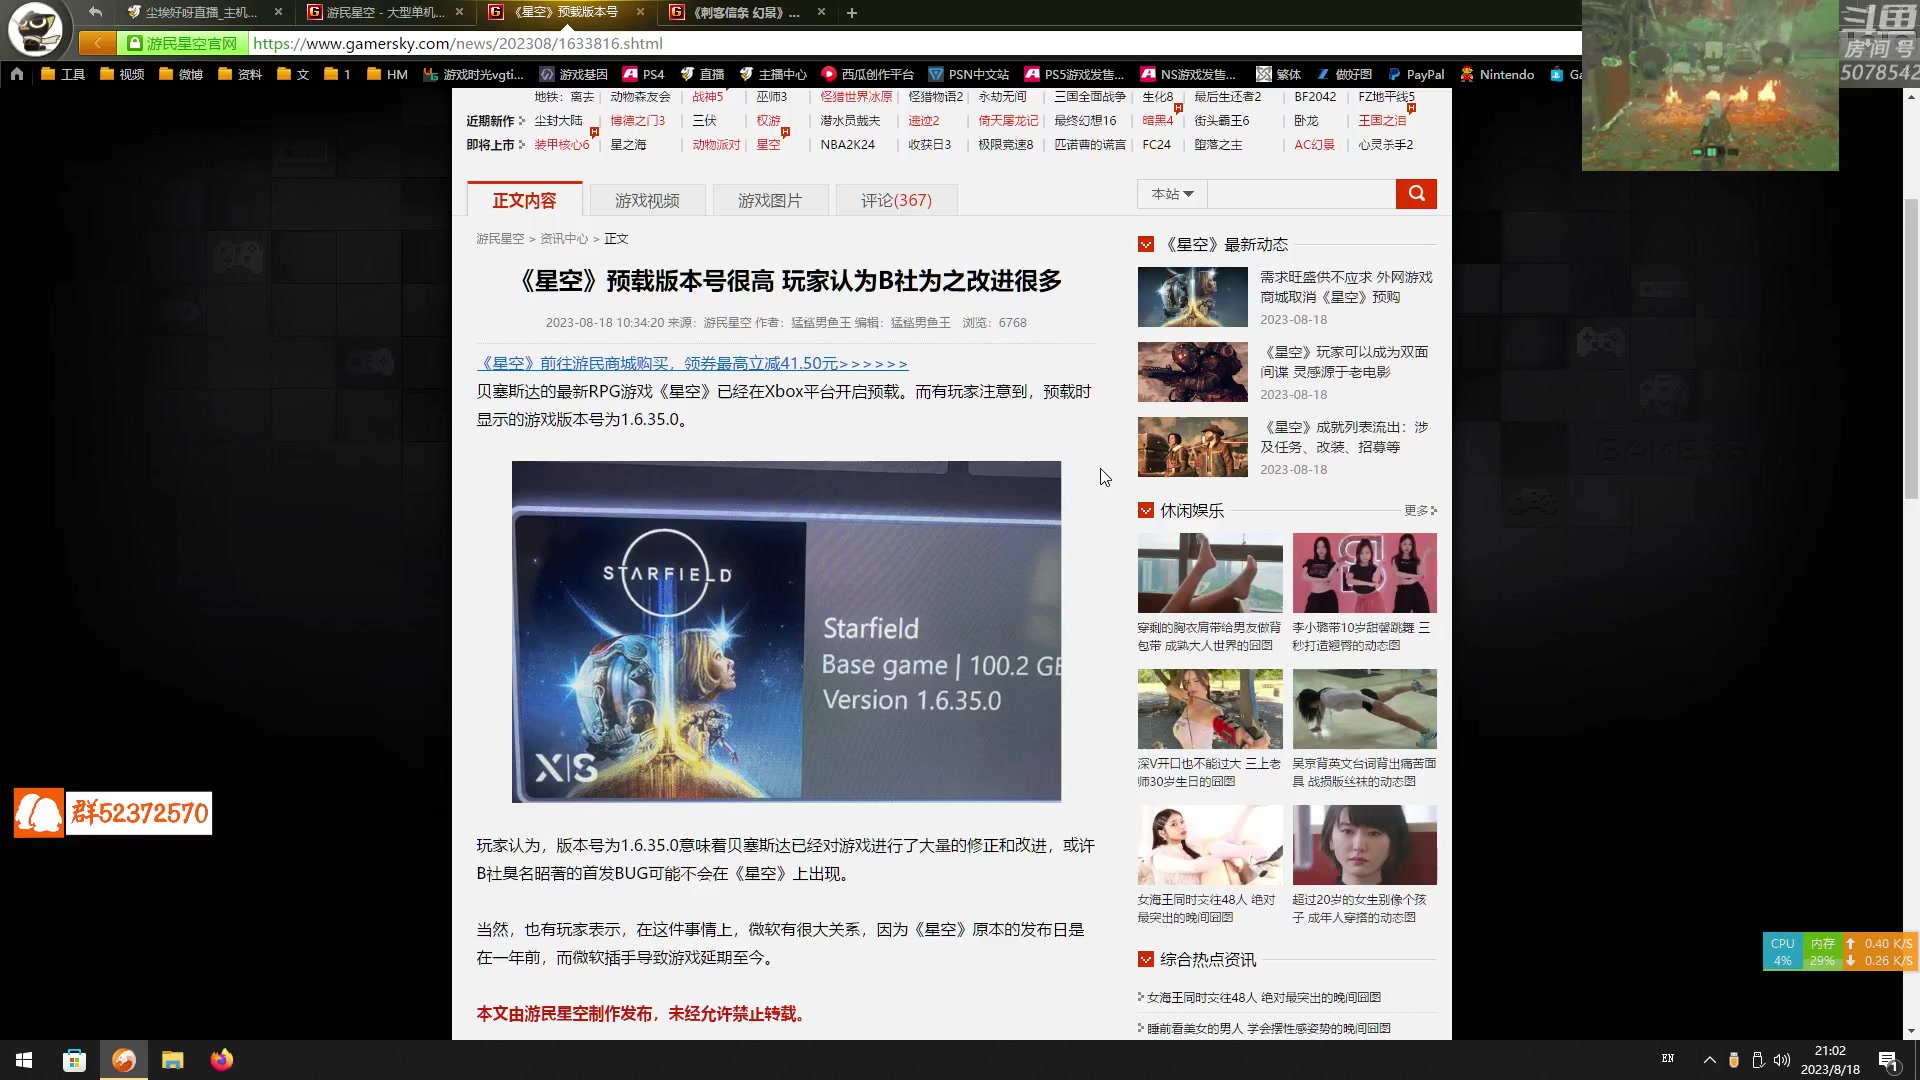1920x1080 pixels.
Task: Open the PS4 bookmark
Action: click(643, 74)
